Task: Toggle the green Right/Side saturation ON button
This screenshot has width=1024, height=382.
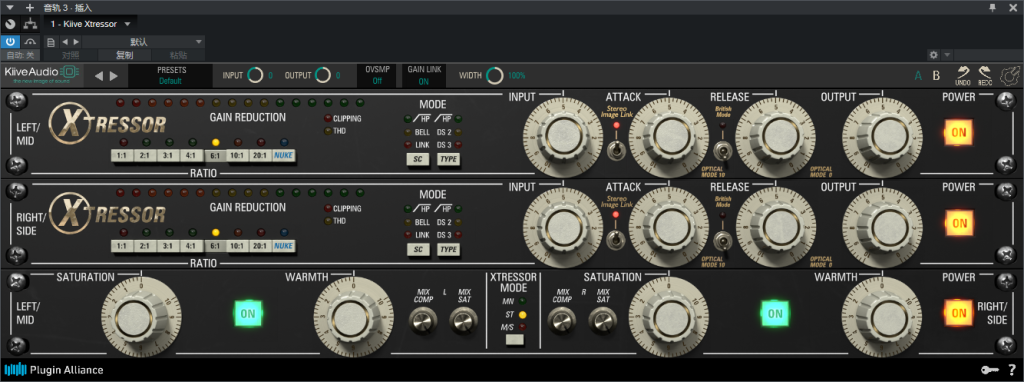Action: pos(775,313)
